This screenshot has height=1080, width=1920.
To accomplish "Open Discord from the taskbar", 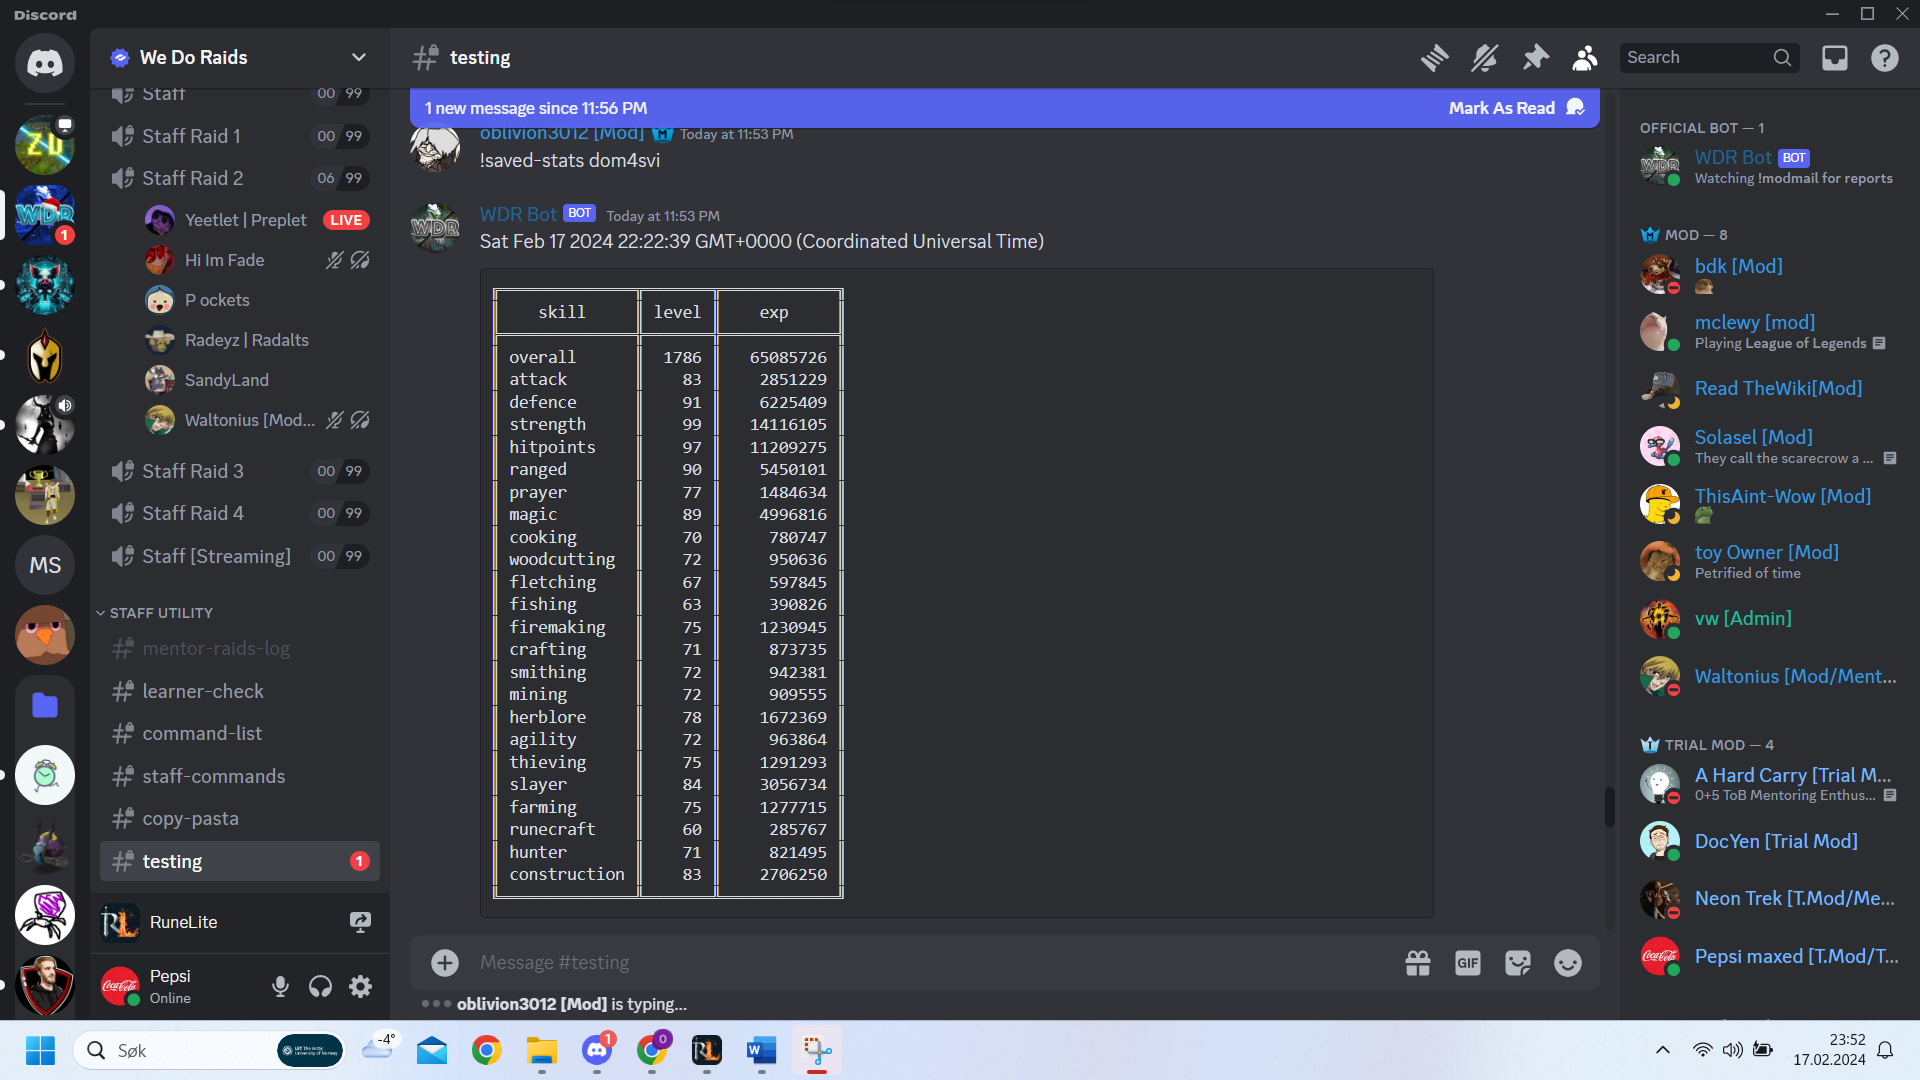I will click(x=597, y=1050).
